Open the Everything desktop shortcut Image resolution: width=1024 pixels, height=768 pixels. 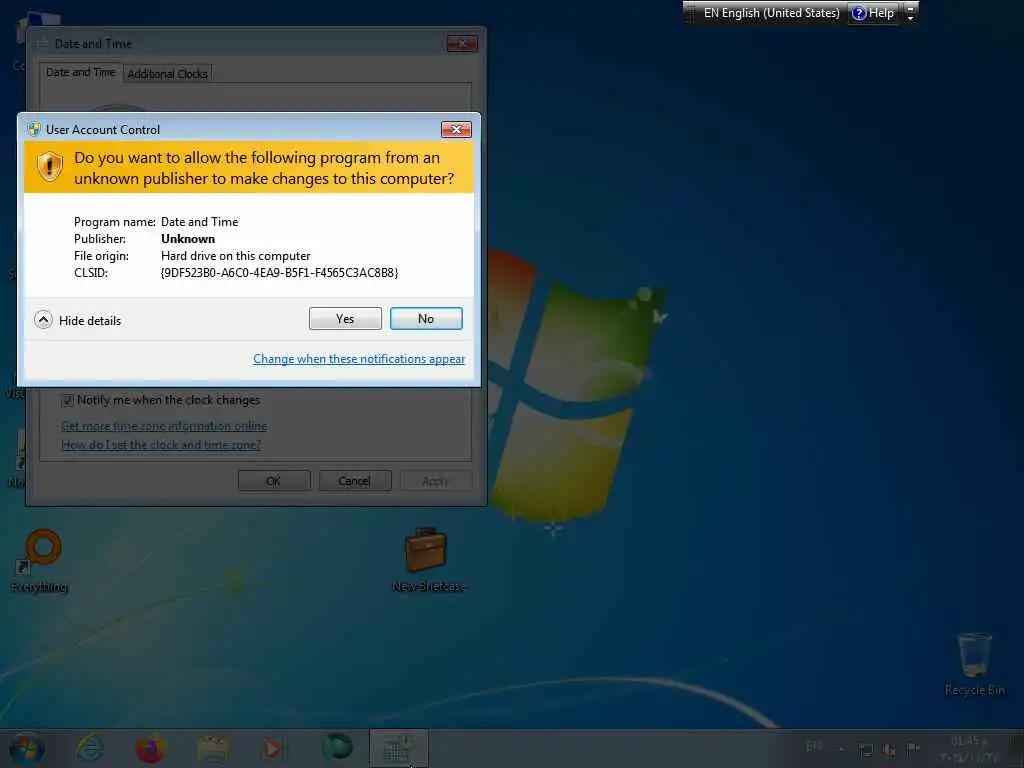click(x=41, y=561)
